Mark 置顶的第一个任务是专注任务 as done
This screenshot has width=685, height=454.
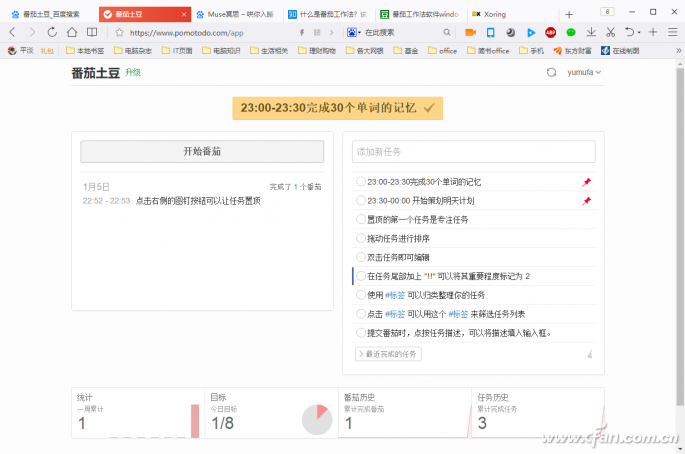360,219
